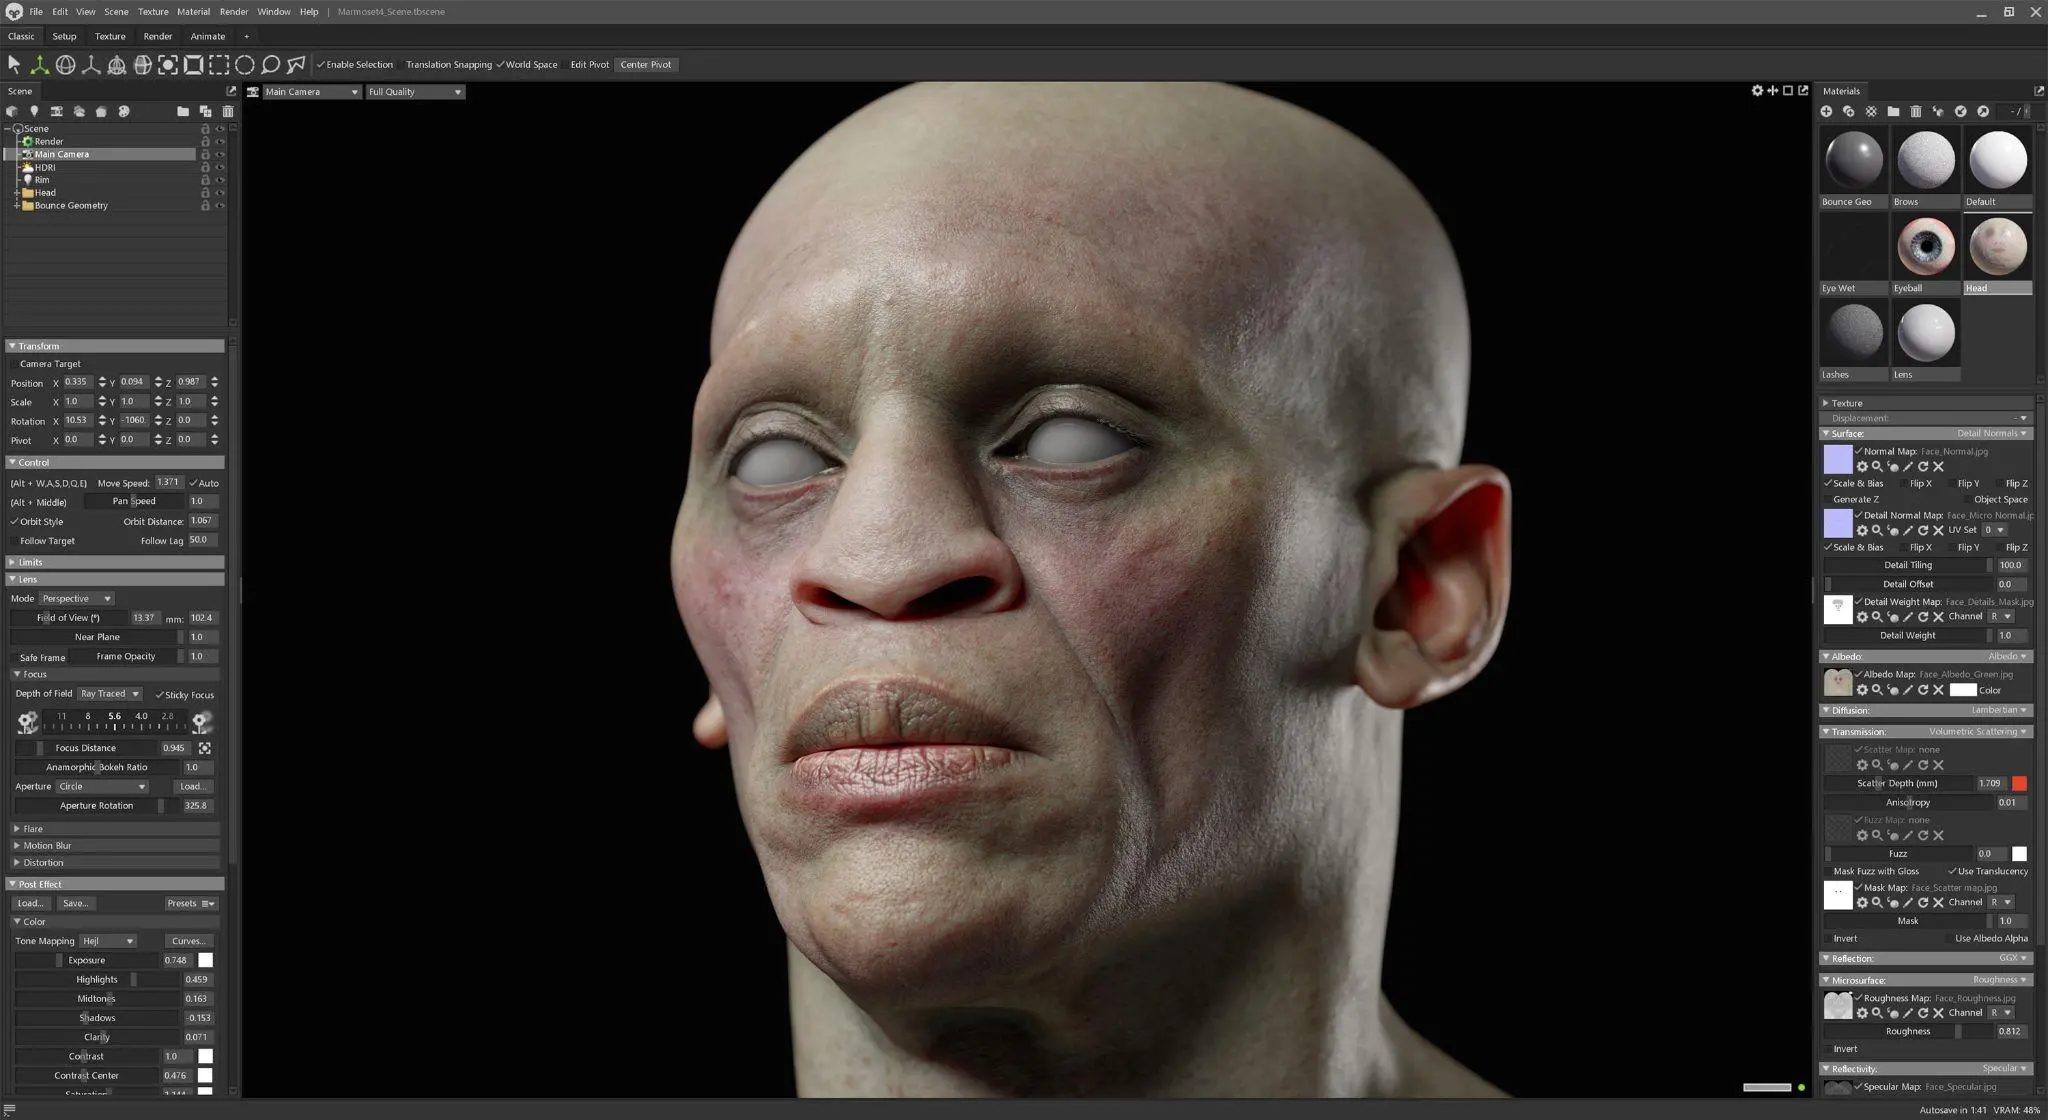Activate the Rotate gizmo tool
2048x1120 pixels.
pos(65,65)
